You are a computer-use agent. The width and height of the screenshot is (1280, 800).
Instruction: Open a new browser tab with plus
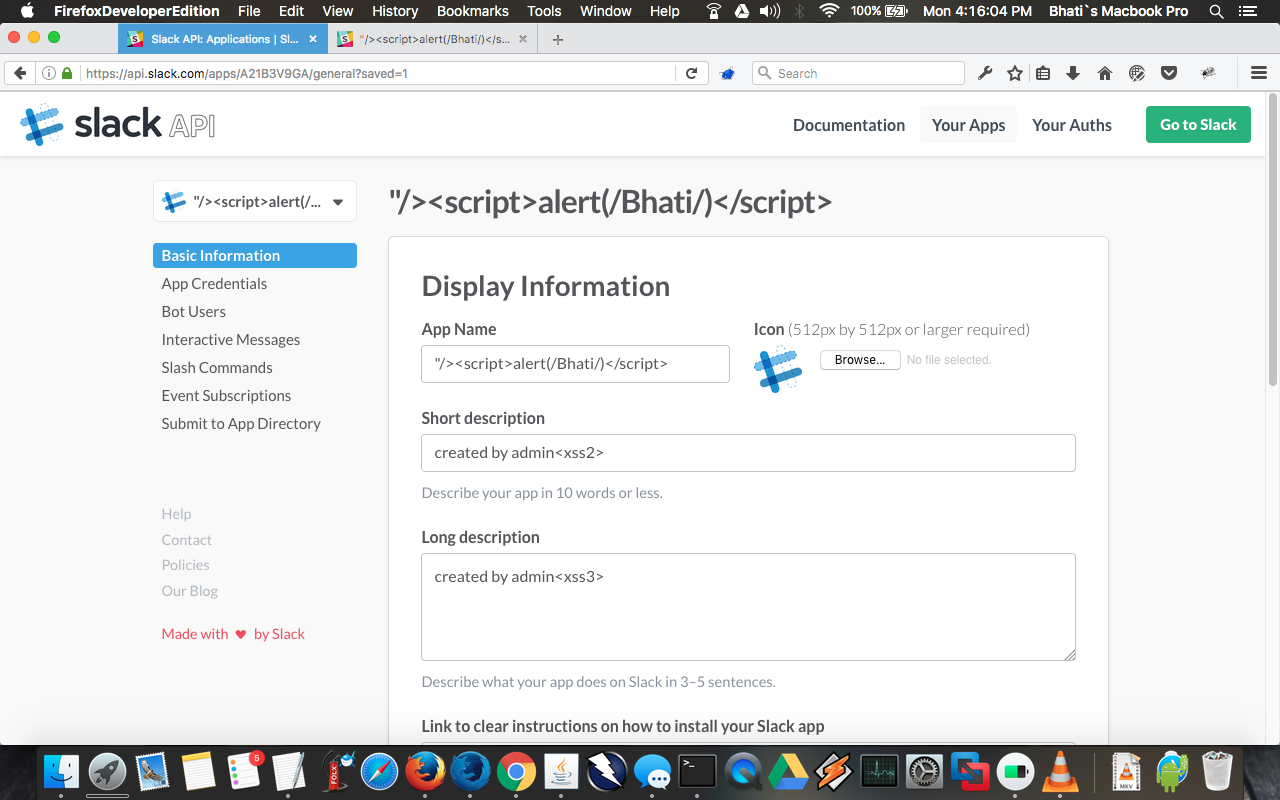click(558, 39)
